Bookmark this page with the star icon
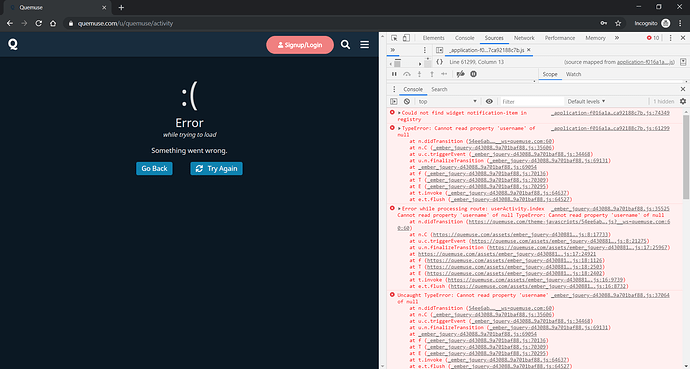This screenshot has width=690, height=369. click(618, 23)
